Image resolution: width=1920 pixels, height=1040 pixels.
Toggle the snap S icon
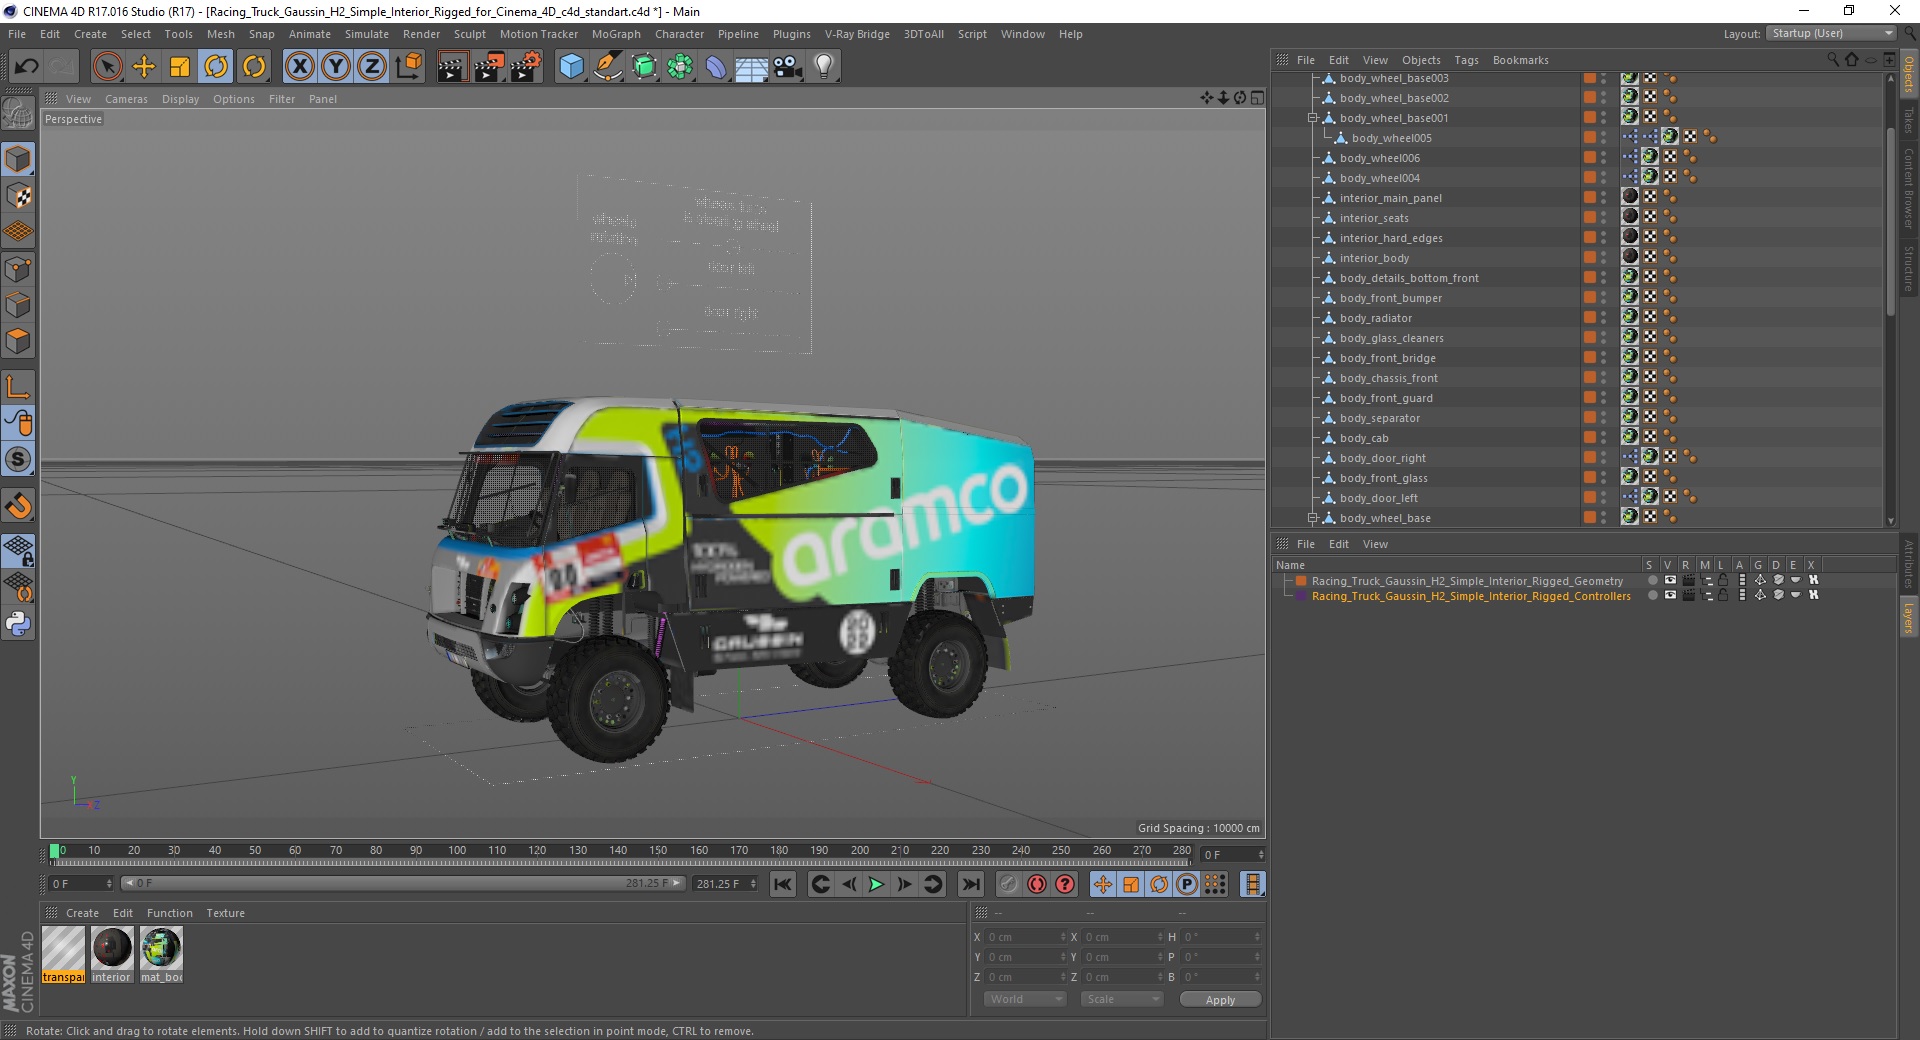coord(18,460)
